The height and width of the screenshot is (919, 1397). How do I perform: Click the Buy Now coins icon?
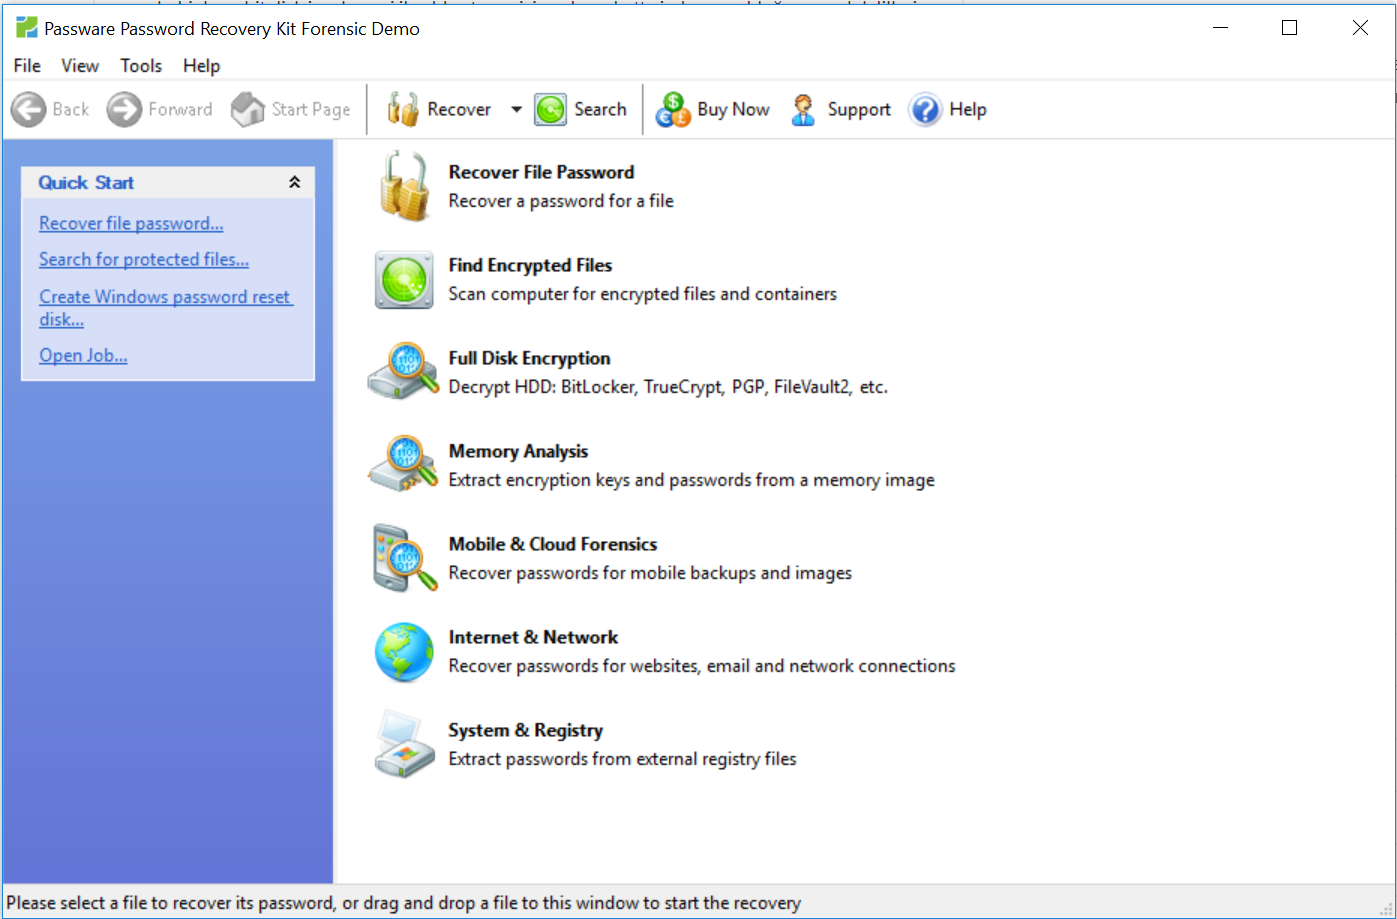673,109
